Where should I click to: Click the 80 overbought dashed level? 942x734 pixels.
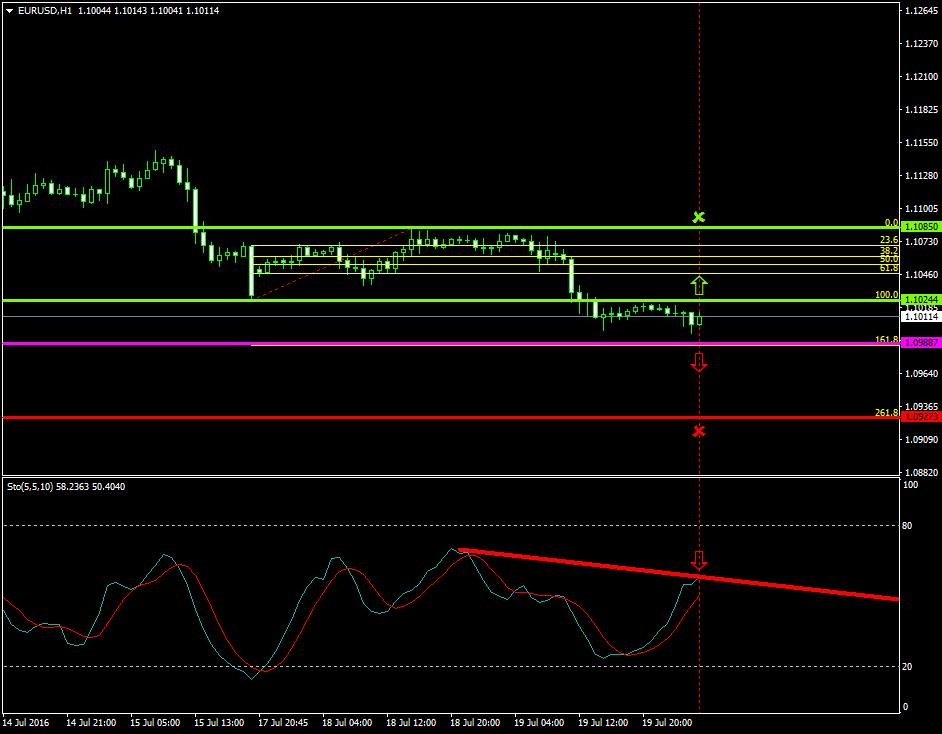coord(400,523)
